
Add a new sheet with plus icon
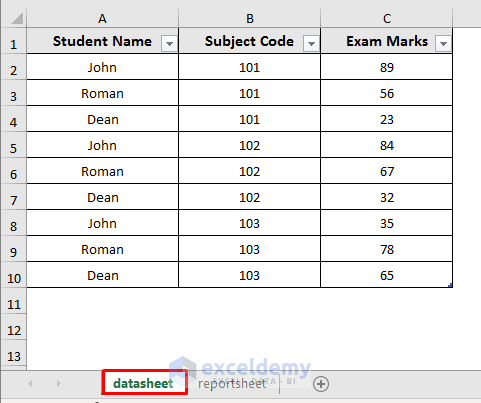pyautogui.click(x=321, y=384)
